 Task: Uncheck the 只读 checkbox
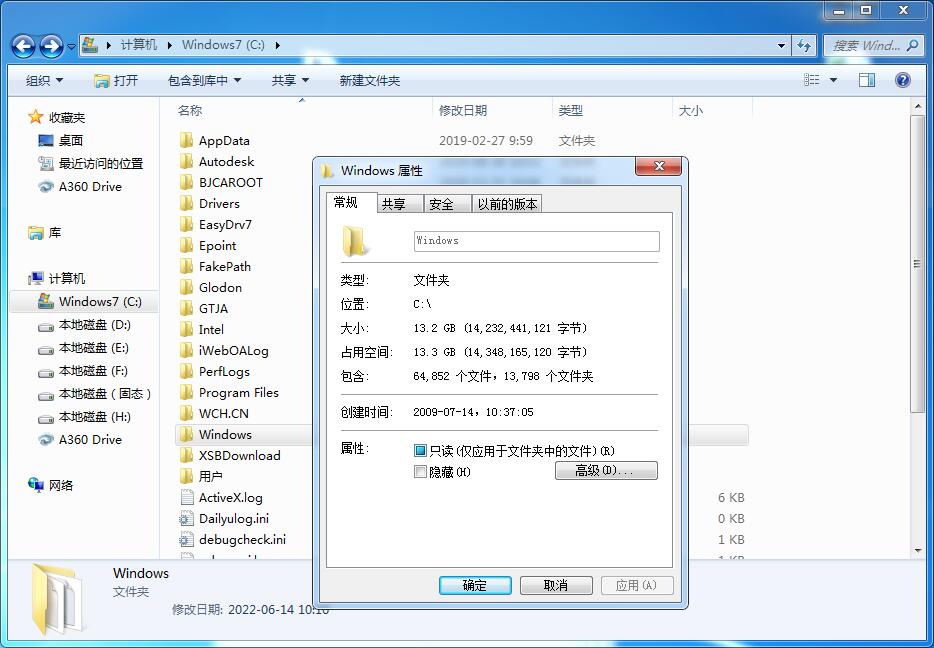pyautogui.click(x=422, y=450)
